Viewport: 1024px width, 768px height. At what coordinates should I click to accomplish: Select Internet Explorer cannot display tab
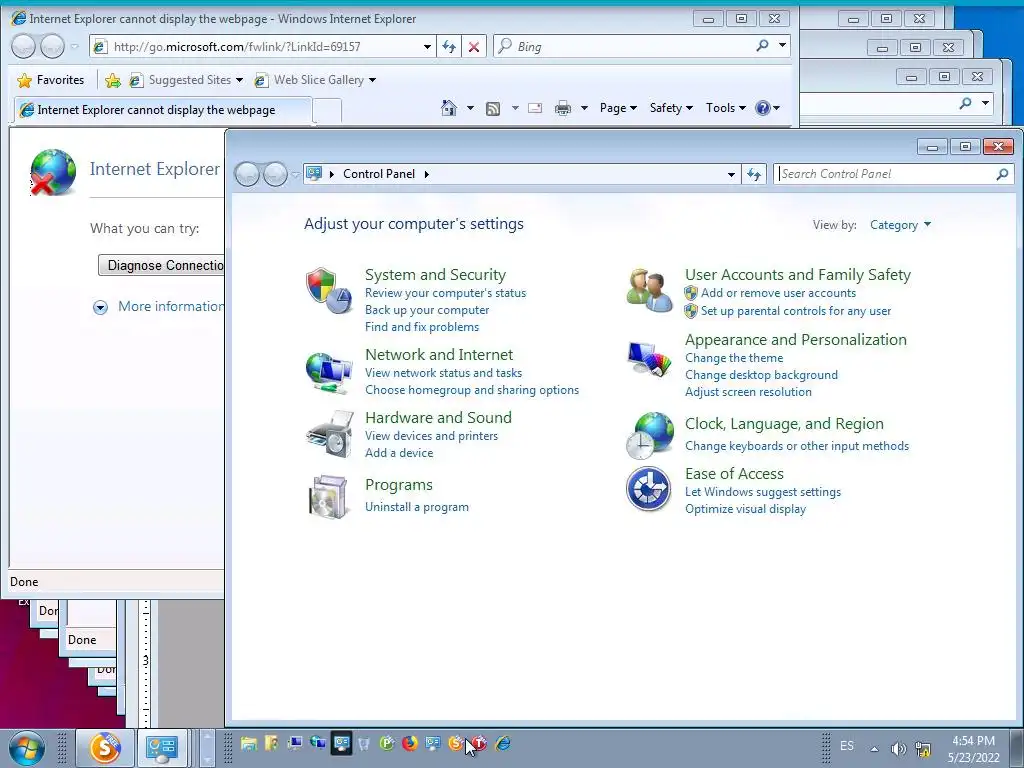tap(162, 110)
